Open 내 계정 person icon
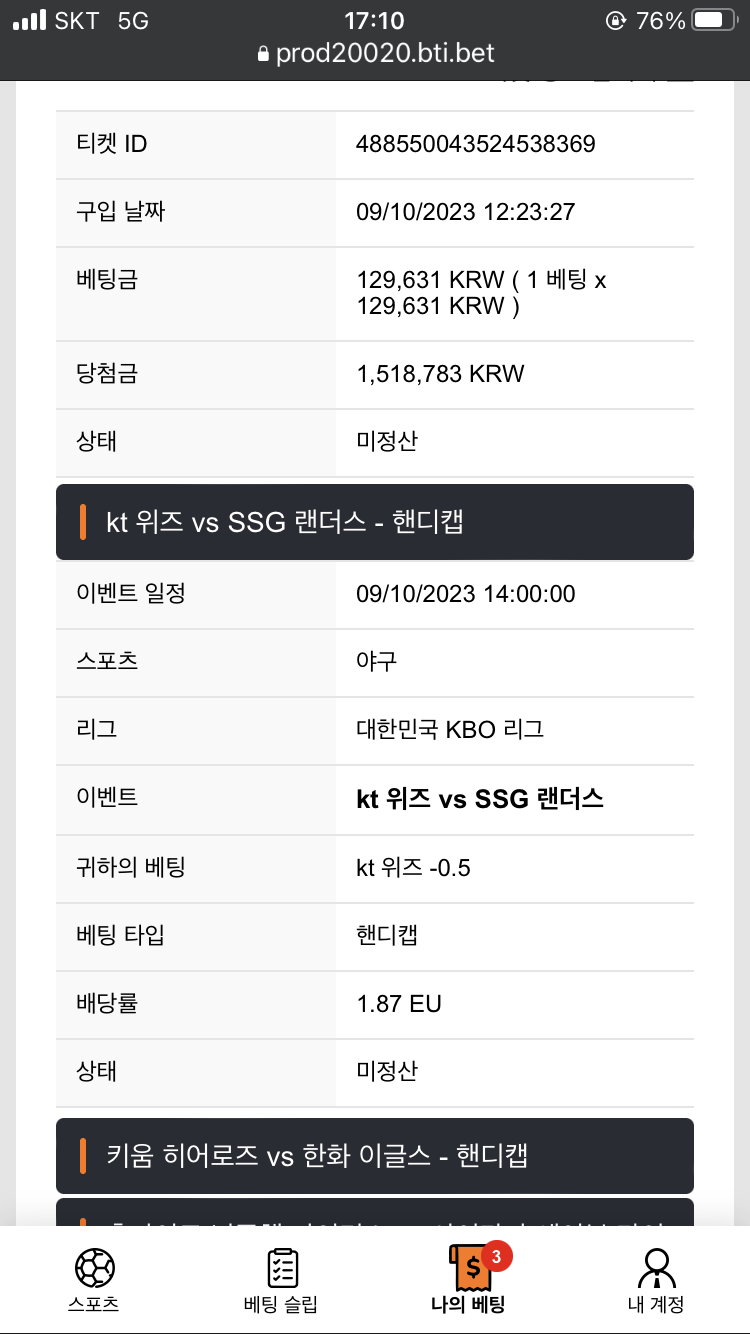Screen dimensions: 750x1334 coord(655,1268)
